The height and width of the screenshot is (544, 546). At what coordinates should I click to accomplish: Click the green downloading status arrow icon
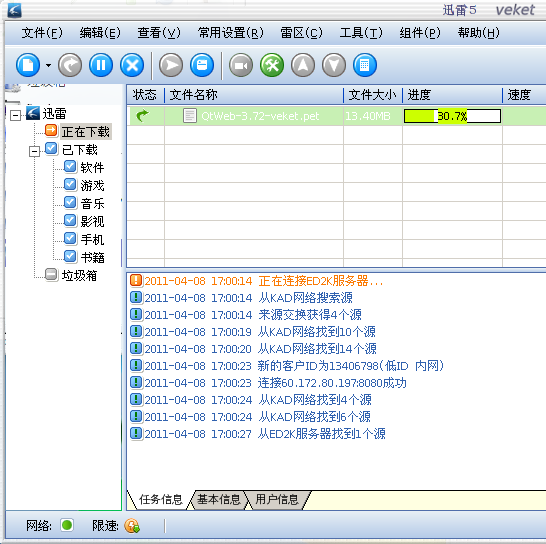click(142, 116)
